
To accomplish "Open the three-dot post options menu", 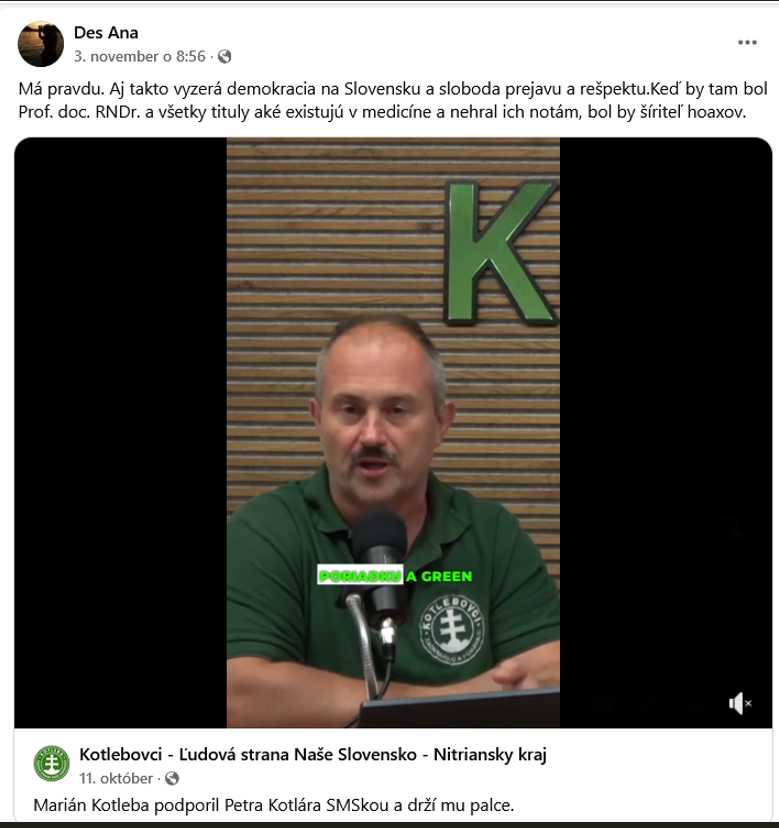I will (747, 42).
